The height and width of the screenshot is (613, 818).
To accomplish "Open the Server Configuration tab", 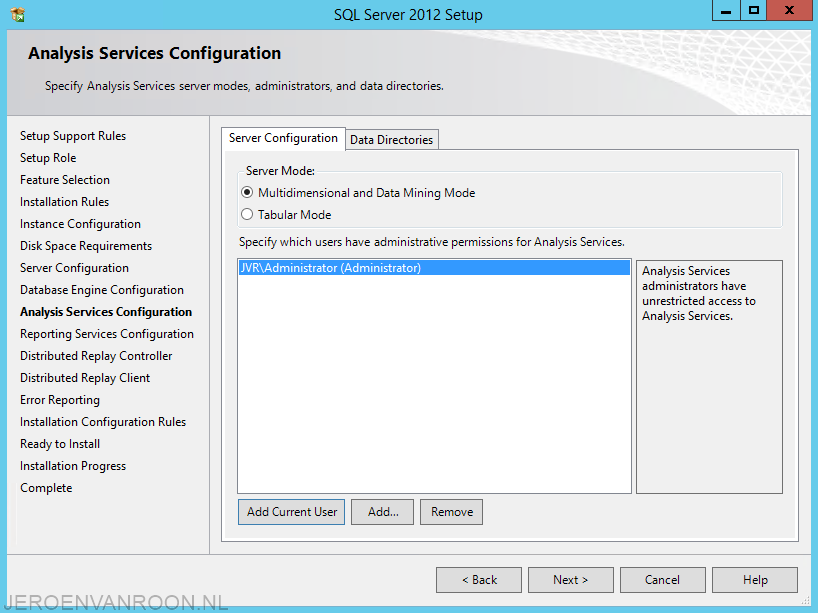I will 283,138.
